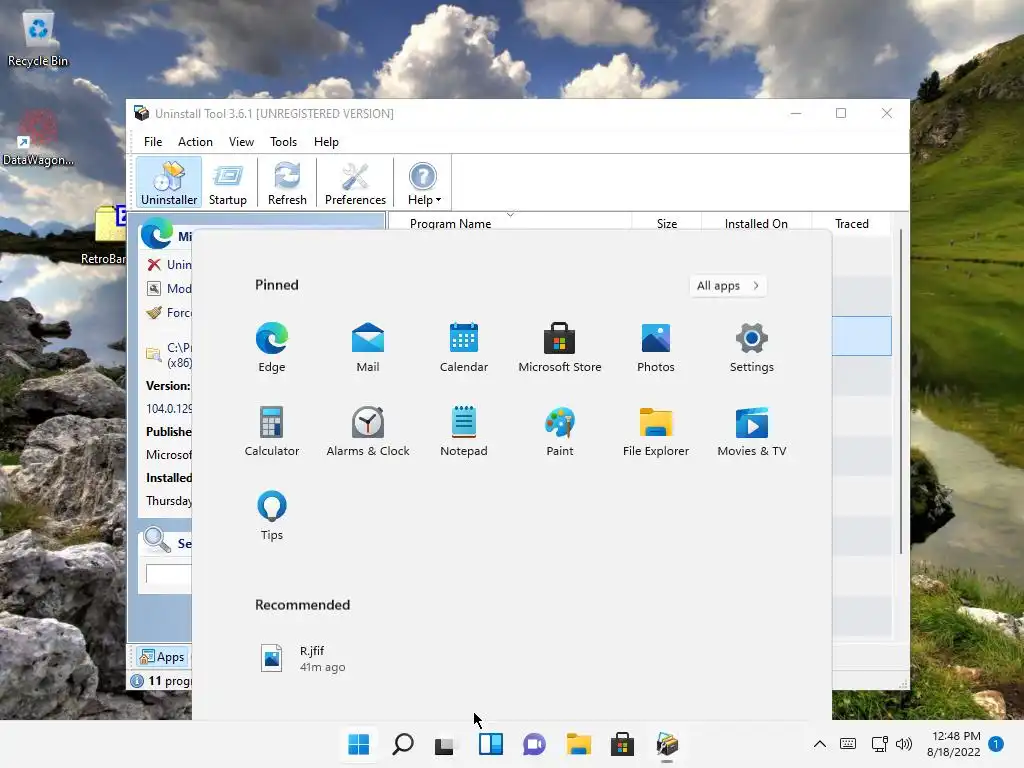Screen dimensions: 1024x768
Task: Launch the Photos app
Action: [656, 347]
